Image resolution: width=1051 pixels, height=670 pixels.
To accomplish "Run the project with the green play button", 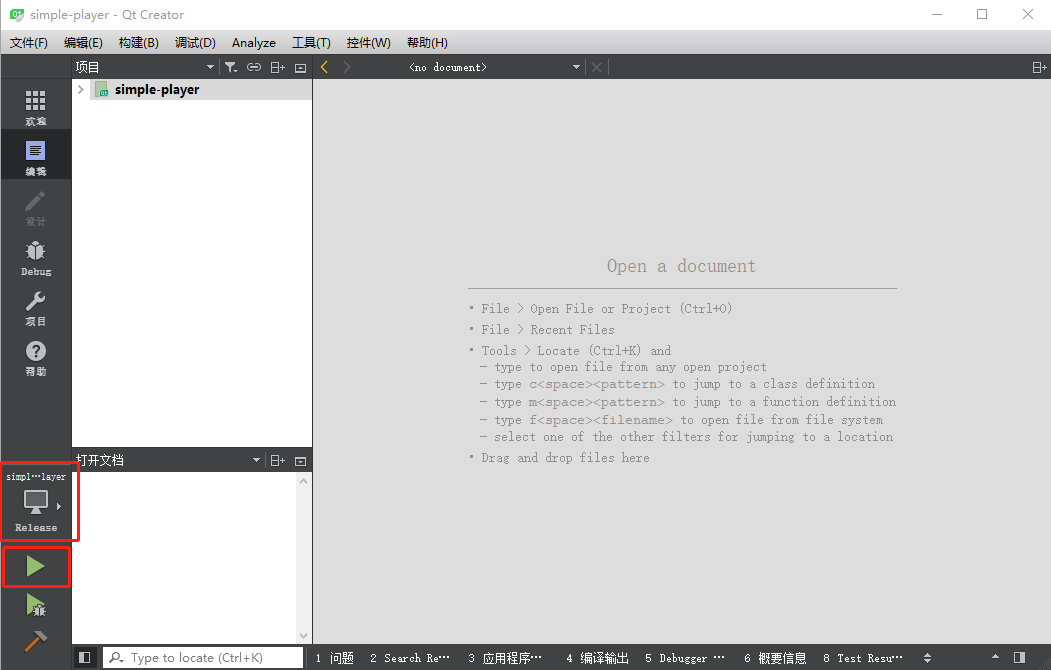I will pos(36,566).
